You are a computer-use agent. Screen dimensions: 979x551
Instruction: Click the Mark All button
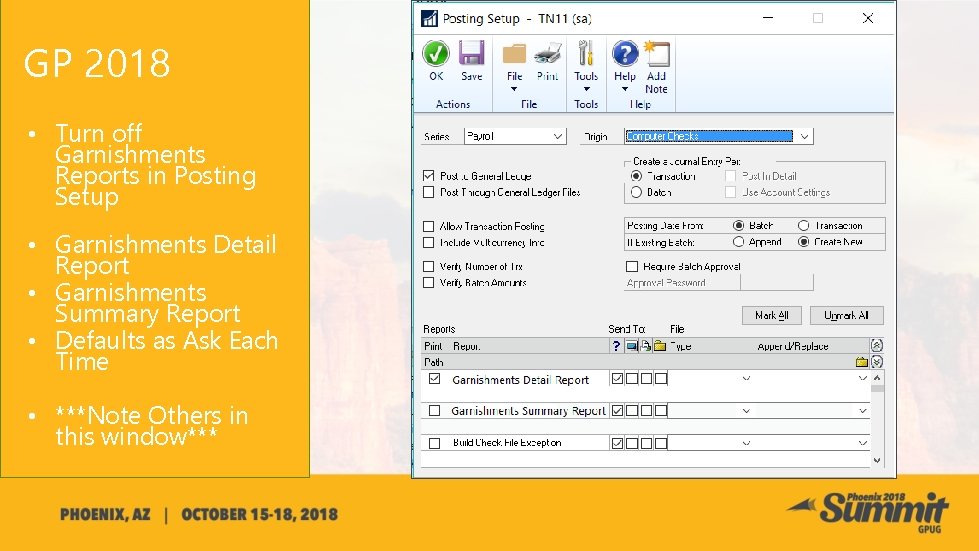click(772, 316)
